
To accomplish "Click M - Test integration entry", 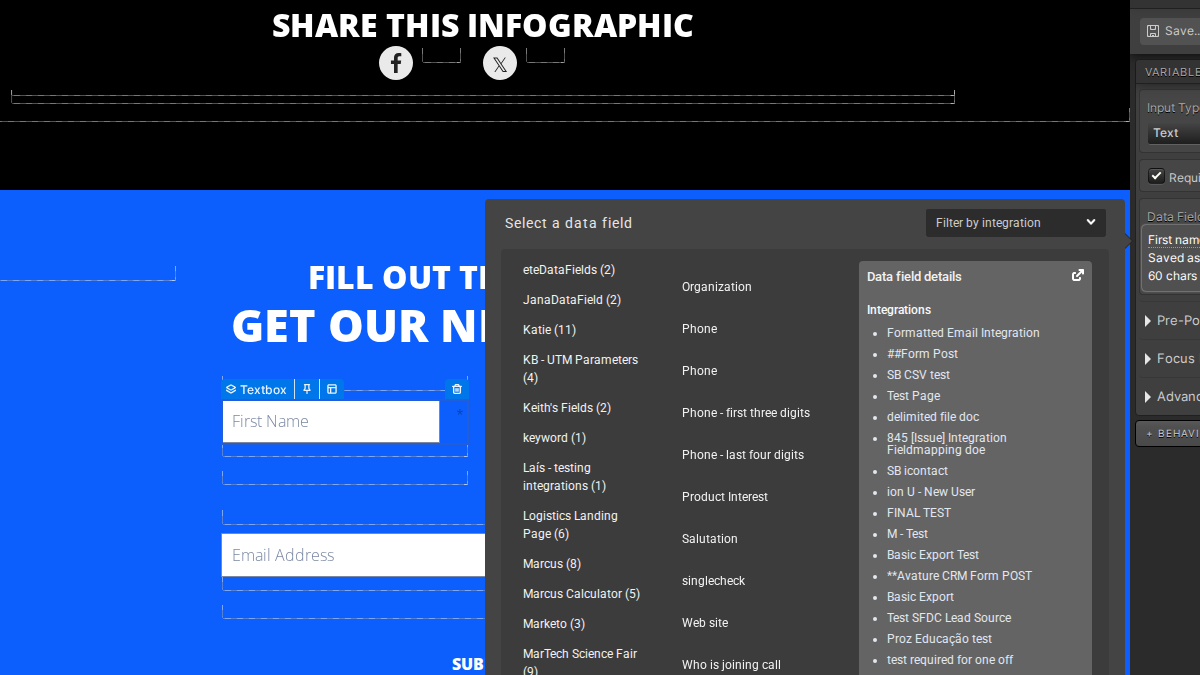I will point(907,534).
